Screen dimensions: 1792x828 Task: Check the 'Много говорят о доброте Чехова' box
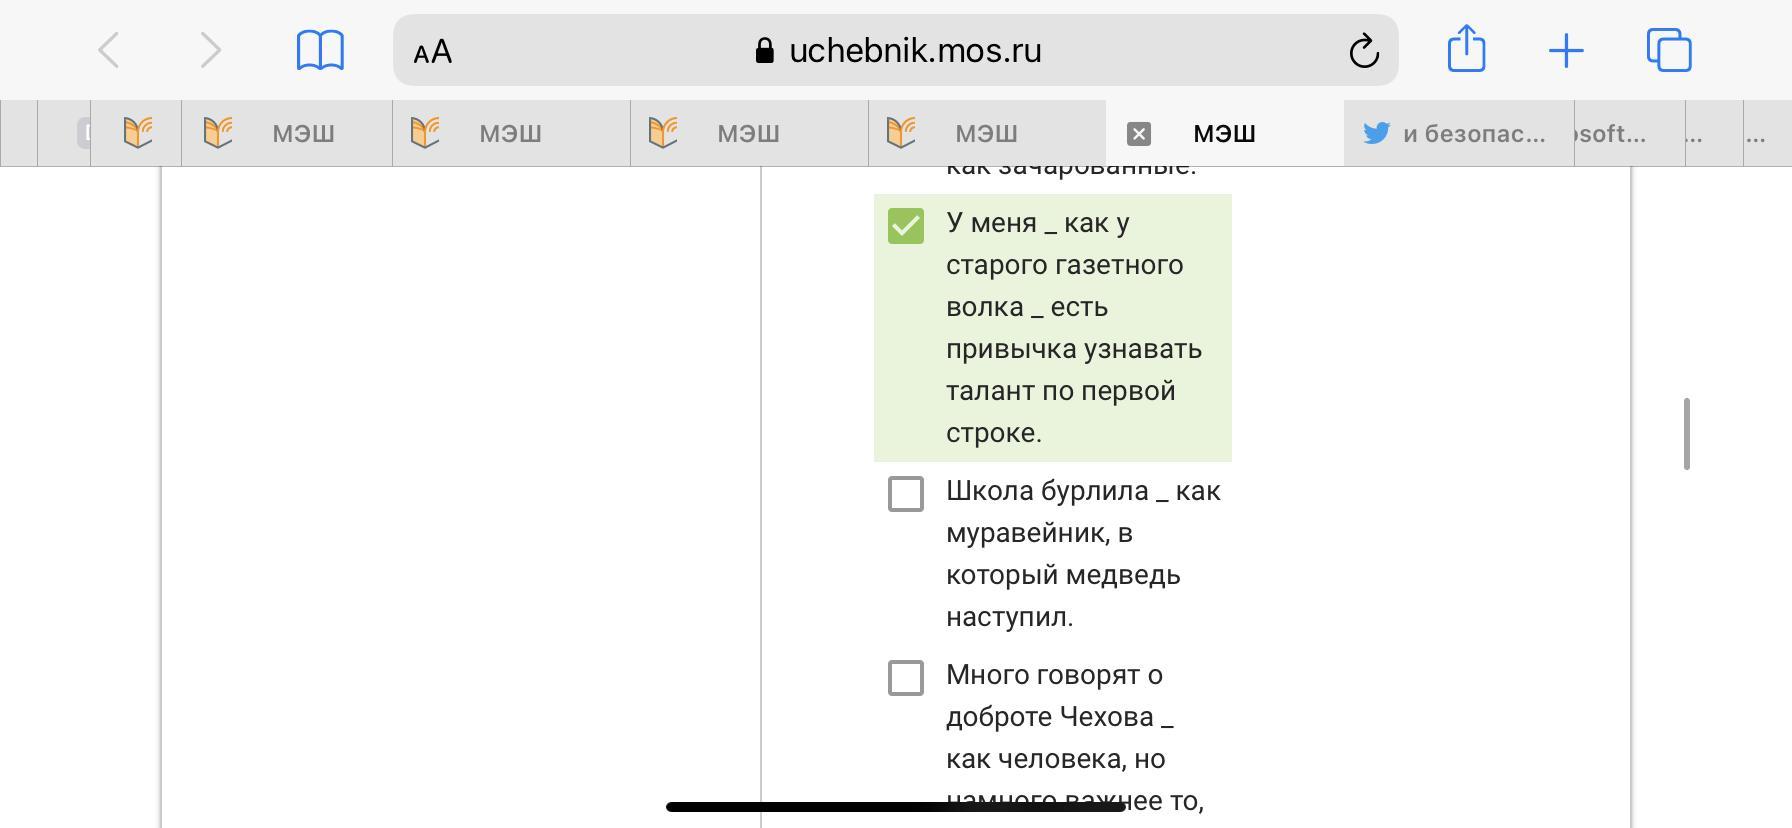(906, 678)
